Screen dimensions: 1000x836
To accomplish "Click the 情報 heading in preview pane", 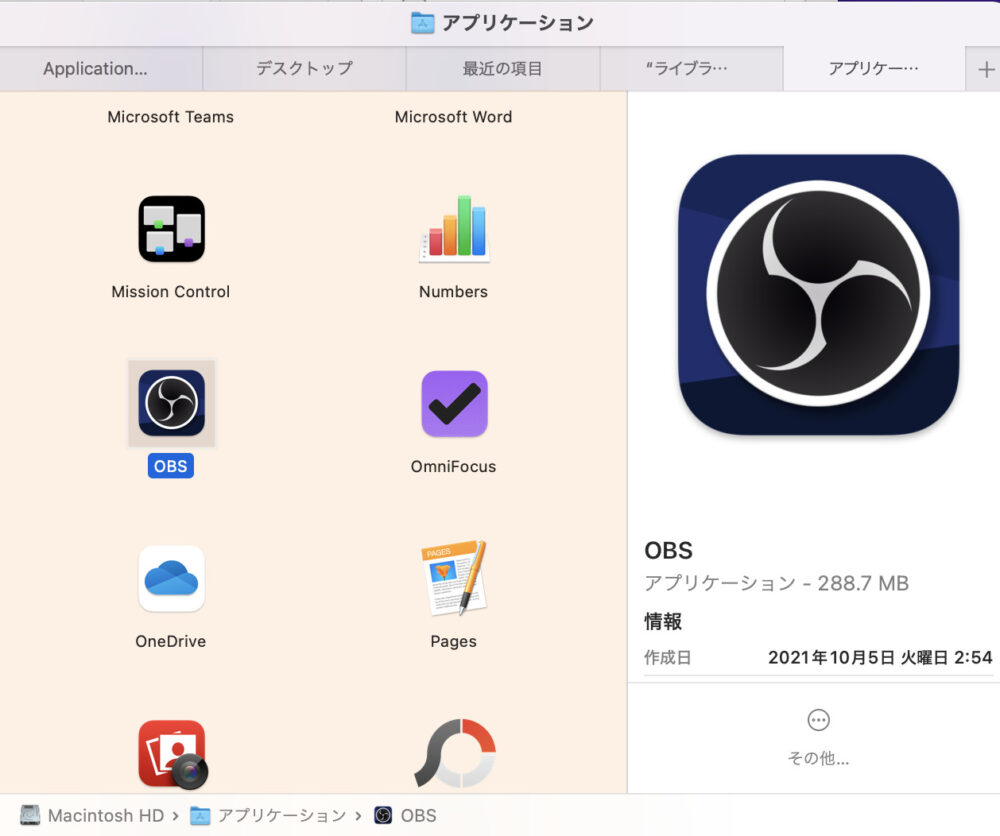I will (x=663, y=621).
